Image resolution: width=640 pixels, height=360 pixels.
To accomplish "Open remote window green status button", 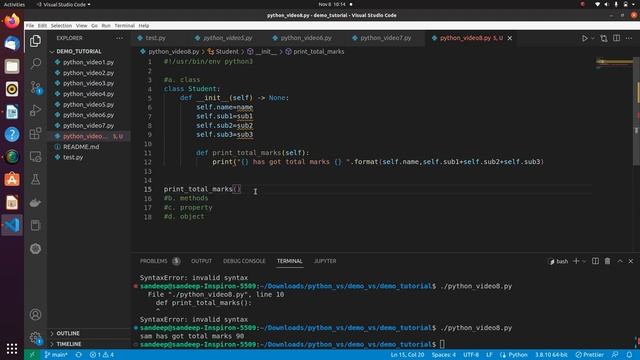I will [x=32, y=355].
